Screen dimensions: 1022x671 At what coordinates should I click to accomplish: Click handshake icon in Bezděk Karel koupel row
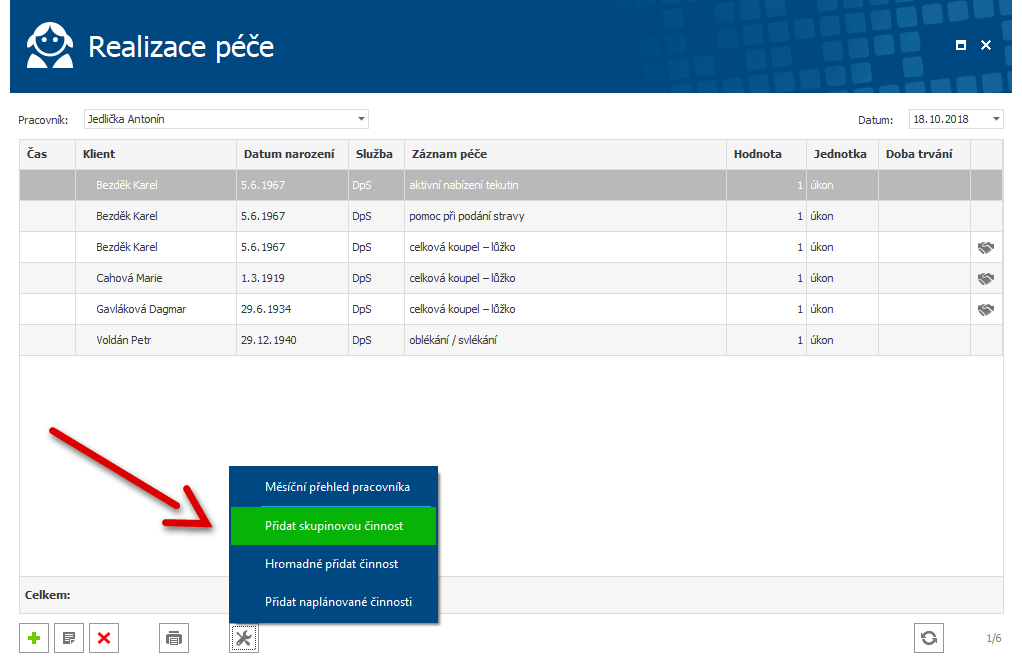[986, 248]
